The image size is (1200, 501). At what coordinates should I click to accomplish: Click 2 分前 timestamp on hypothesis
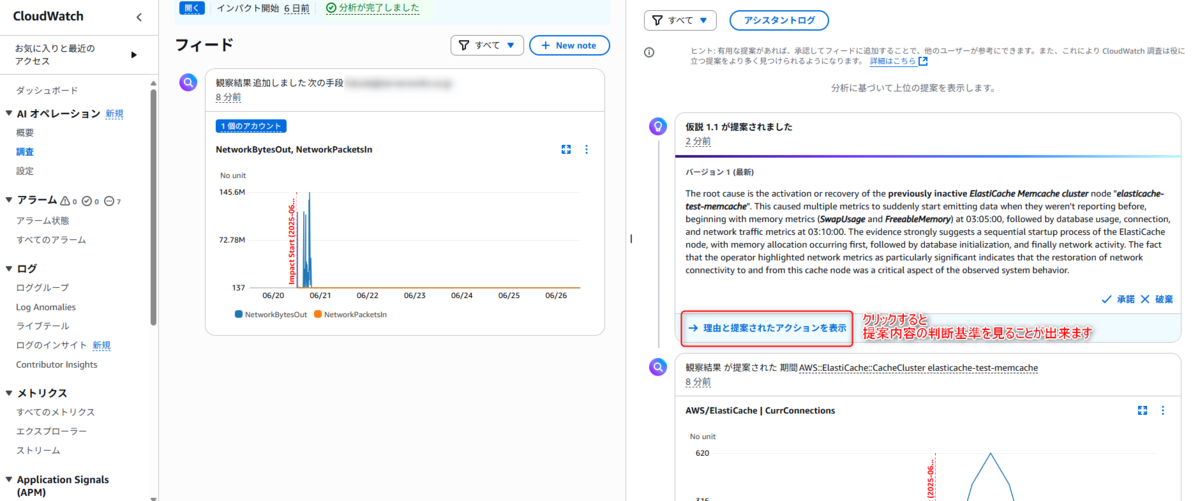pyautogui.click(x=698, y=143)
